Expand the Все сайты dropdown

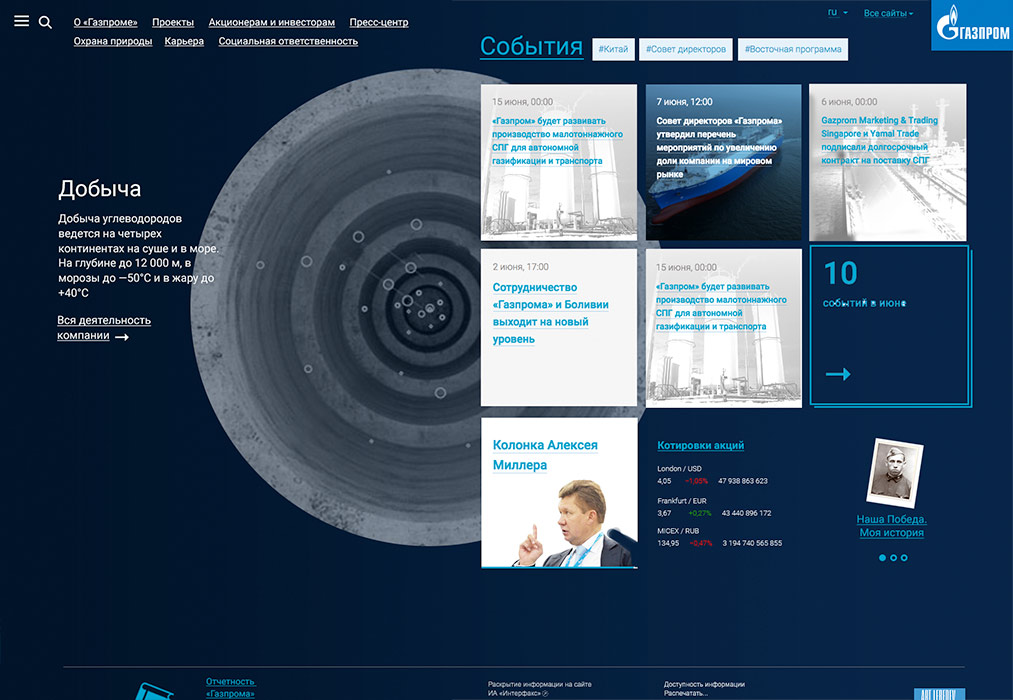[888, 14]
